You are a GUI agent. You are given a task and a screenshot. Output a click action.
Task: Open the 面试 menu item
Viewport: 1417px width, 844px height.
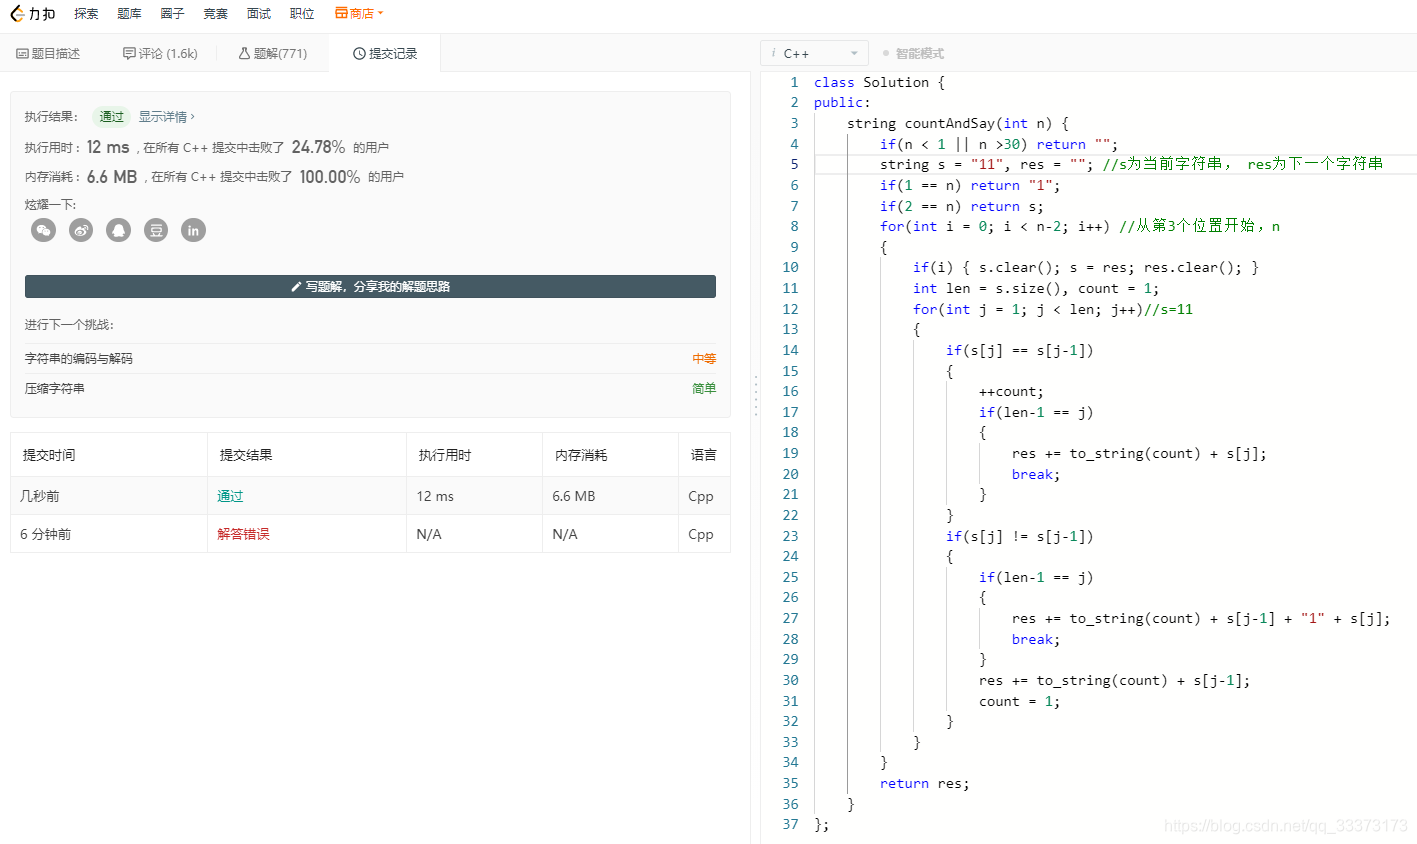[x=259, y=13]
